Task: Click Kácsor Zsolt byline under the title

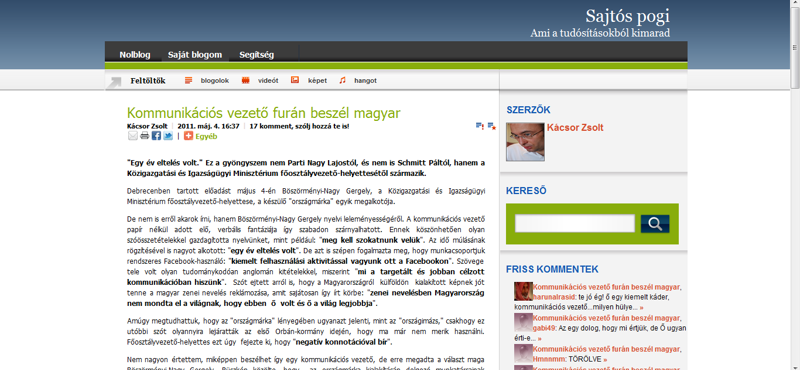Action: pos(147,126)
